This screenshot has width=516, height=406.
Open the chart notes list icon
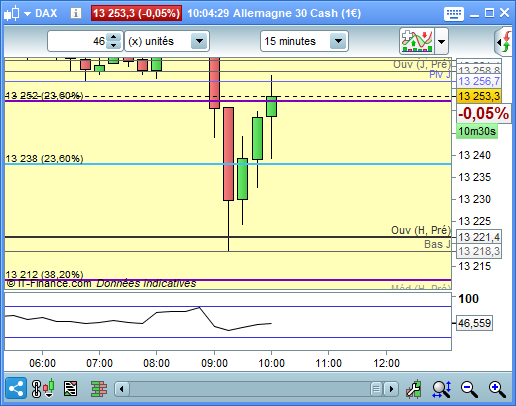pyautogui.click(x=70, y=389)
